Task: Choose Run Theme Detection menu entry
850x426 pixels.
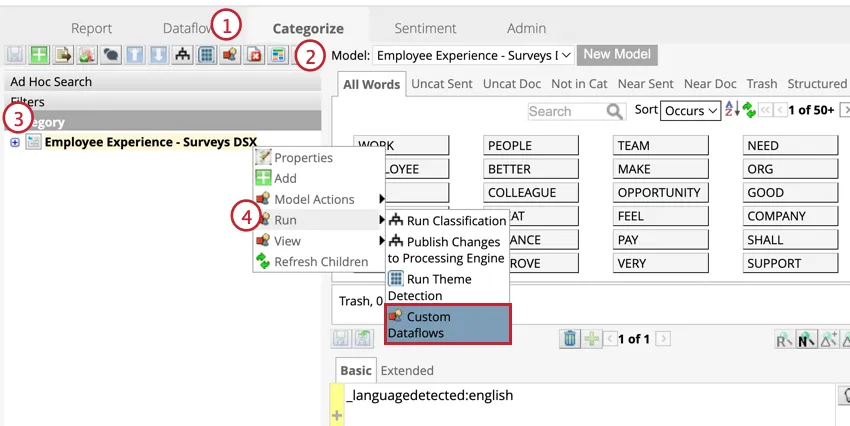Action: click(430, 287)
